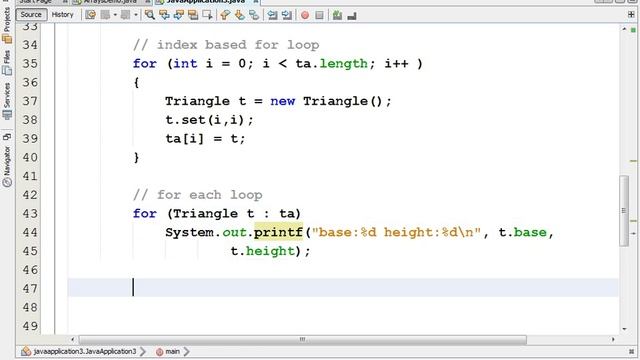Click line number 44 in gutter
640x360 pixels.
coord(30,233)
